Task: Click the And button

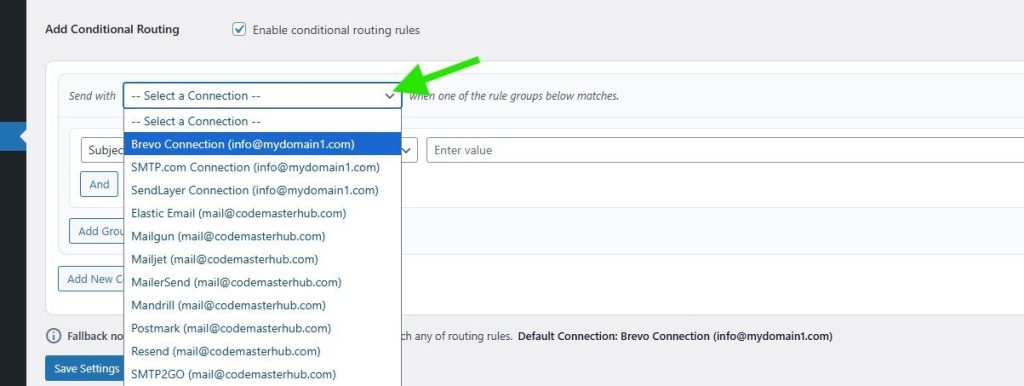Action: pos(99,184)
